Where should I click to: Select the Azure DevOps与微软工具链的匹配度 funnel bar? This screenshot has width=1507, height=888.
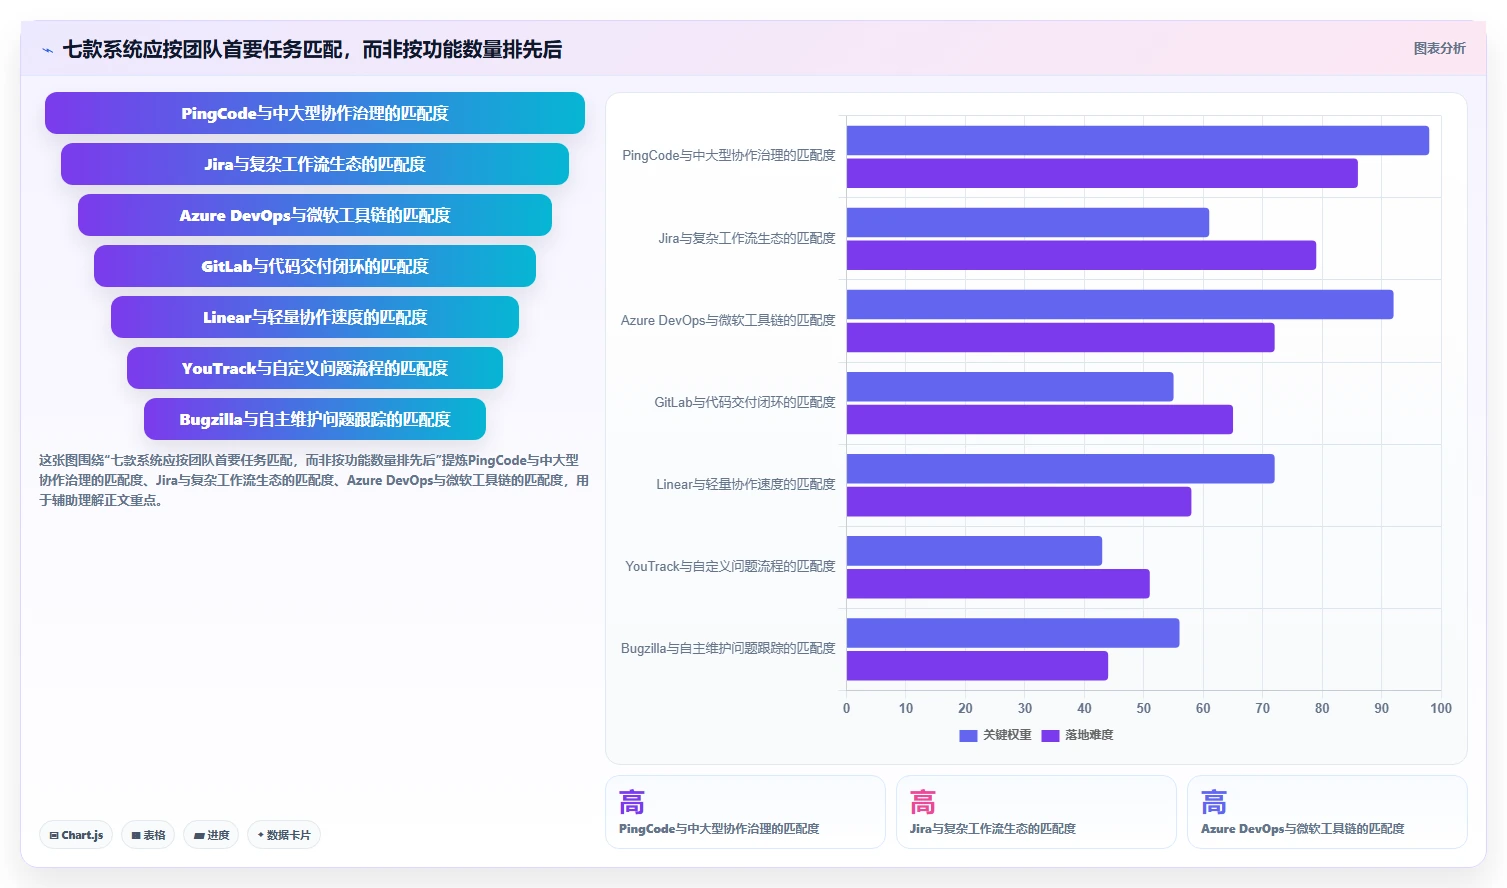(315, 215)
